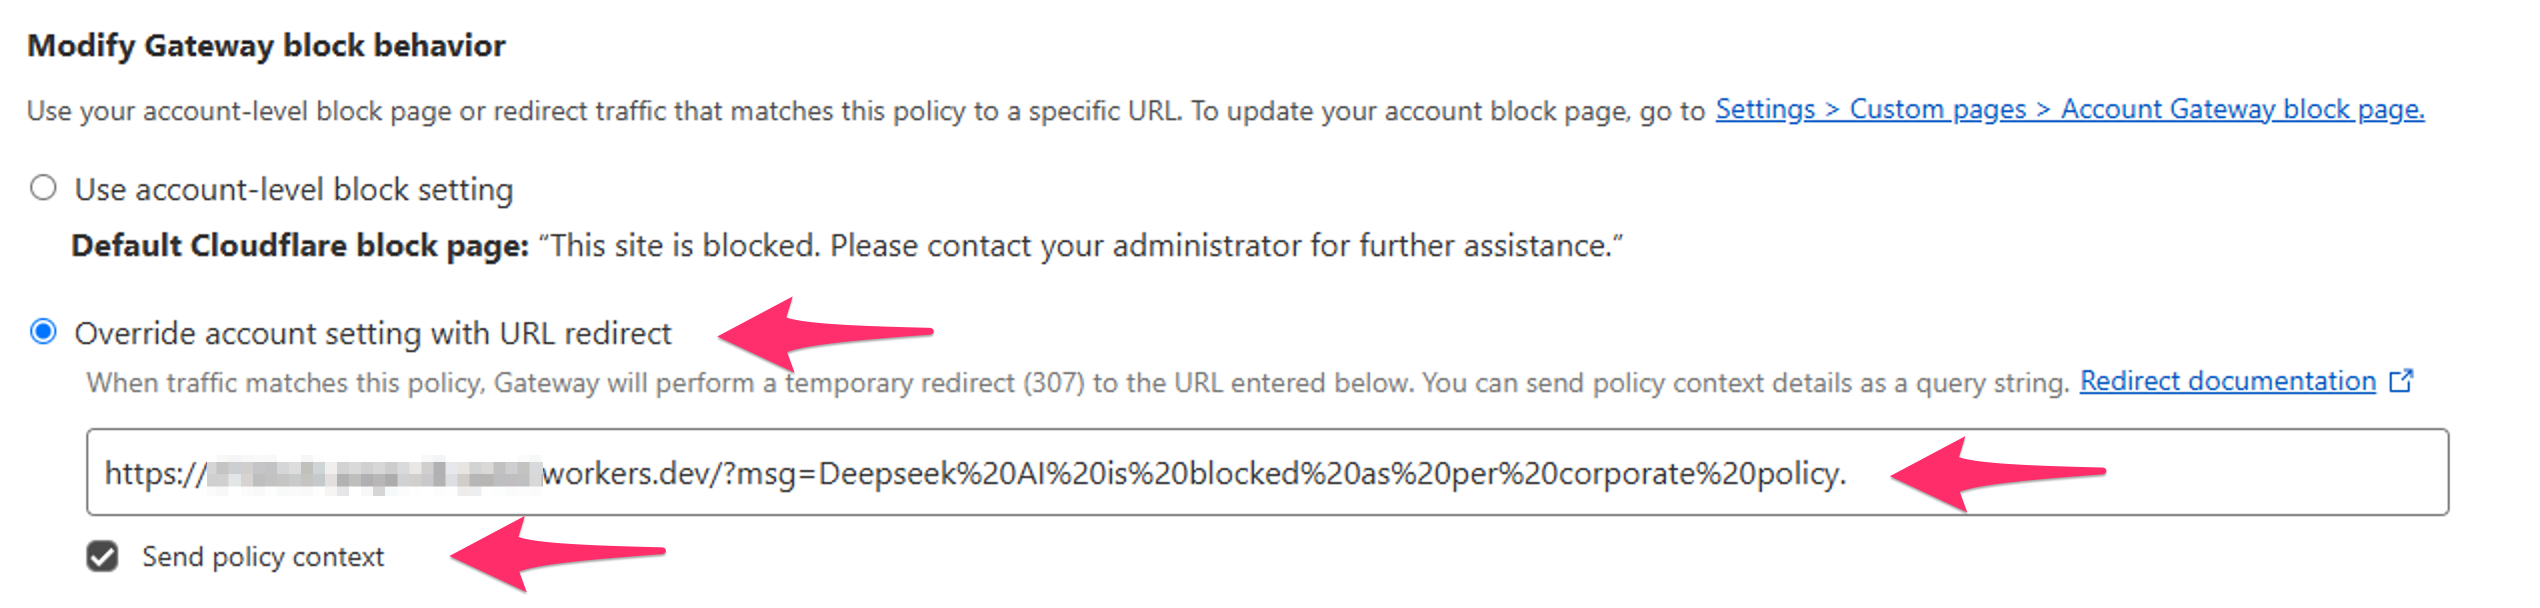The width and height of the screenshot is (2540, 608).
Task: Place cursor on the blurred subdomain in URL
Action: pyautogui.click(x=375, y=473)
